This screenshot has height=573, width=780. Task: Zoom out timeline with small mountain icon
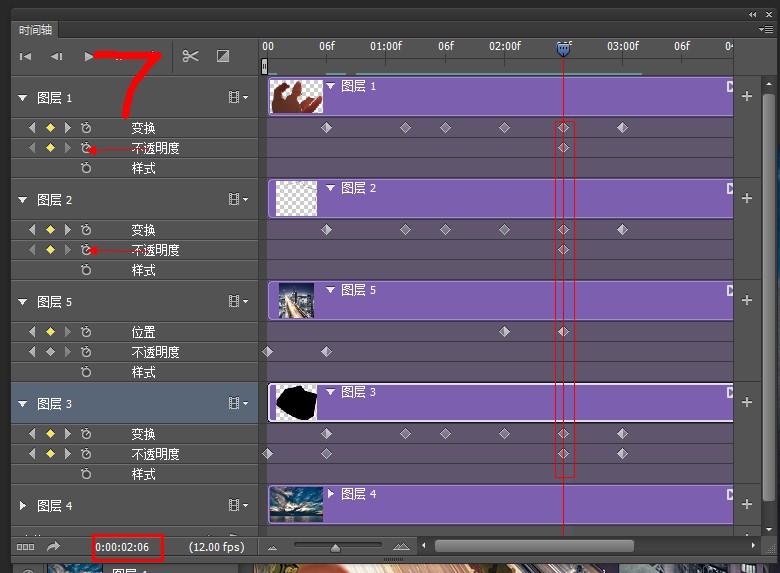[x=272, y=548]
